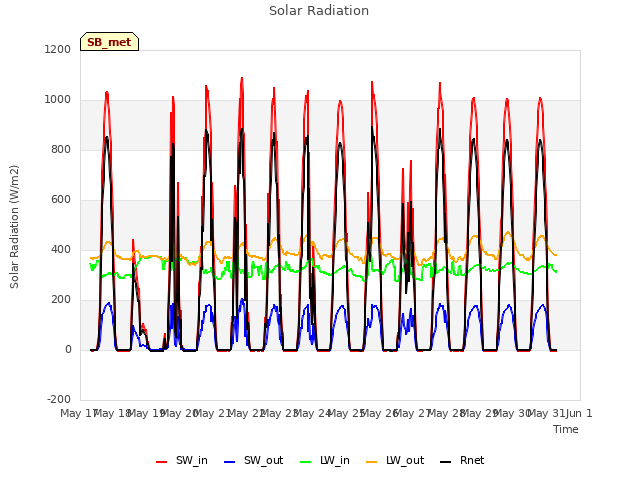Select the SW_in legend label

[x=191, y=460]
